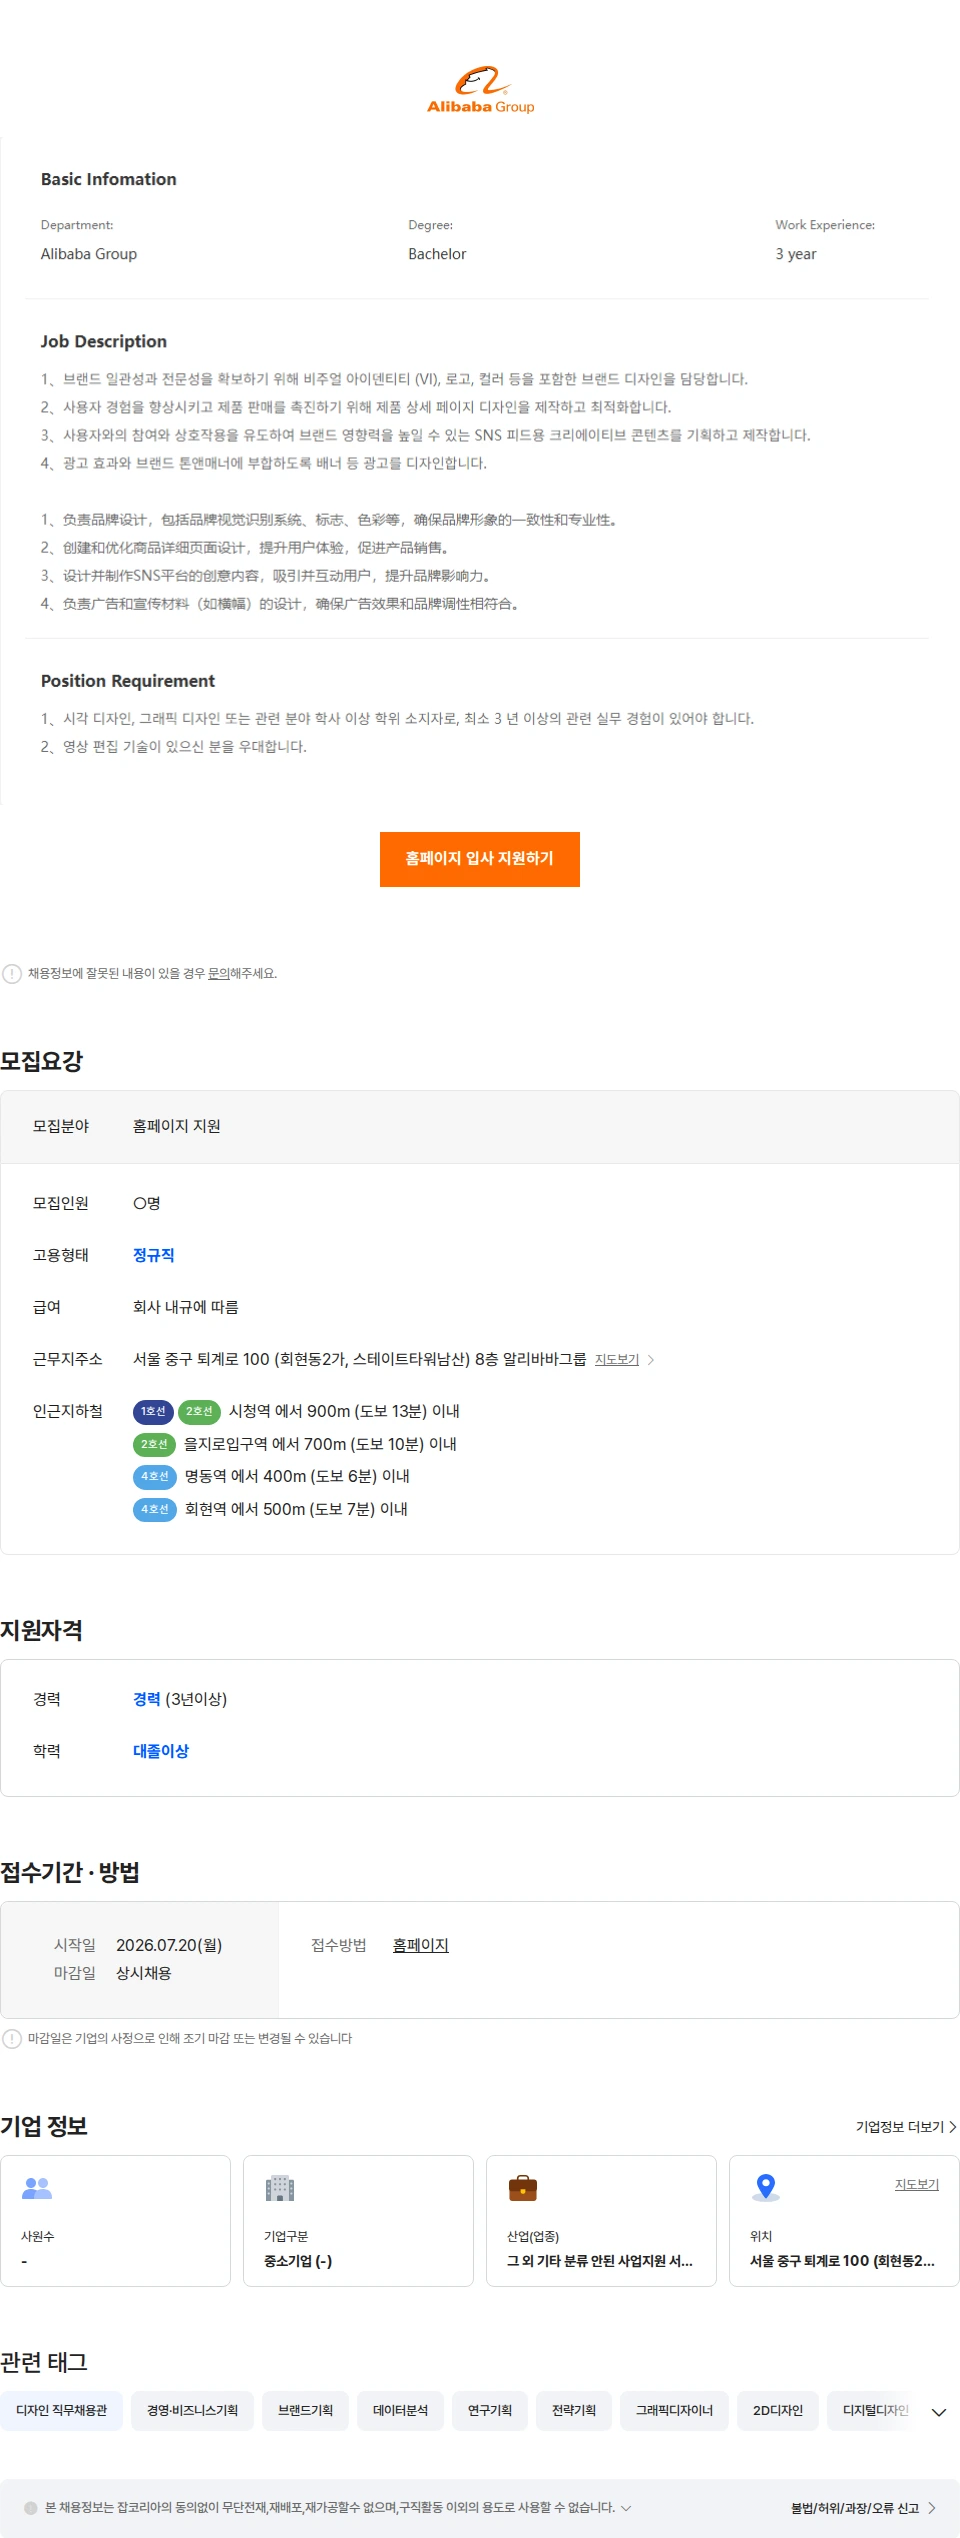Select the 연구기획 tag
Viewport: 960px width, 2538px height.
click(490, 2411)
